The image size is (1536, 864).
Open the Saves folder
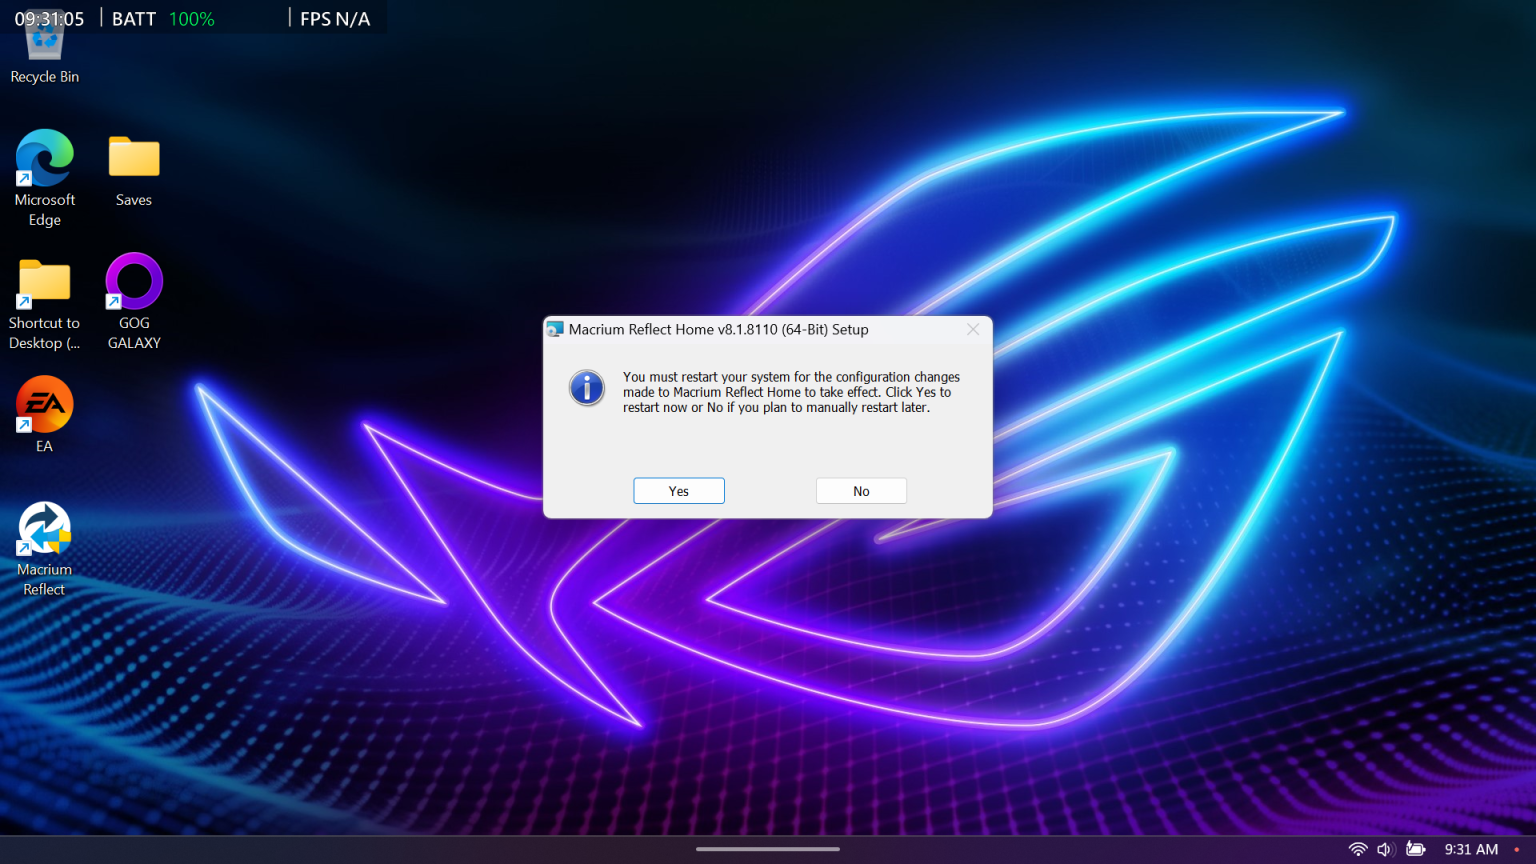click(133, 157)
